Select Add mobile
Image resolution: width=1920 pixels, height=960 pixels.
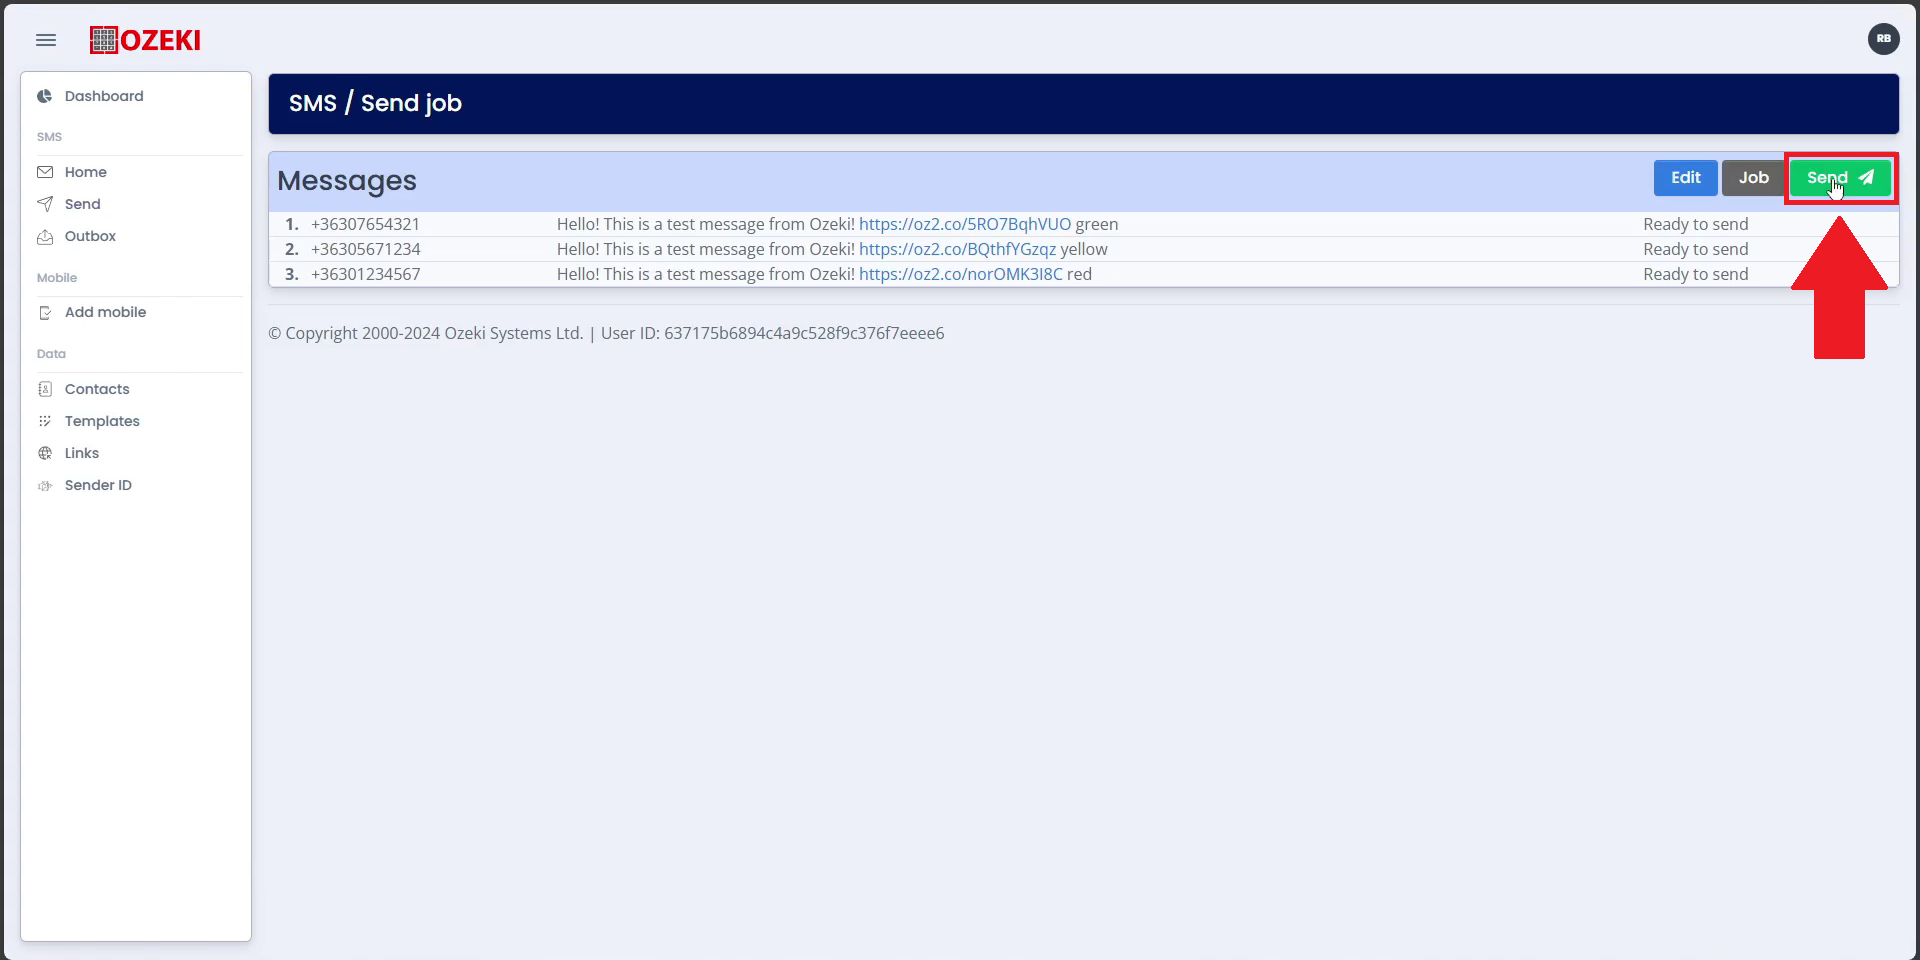pos(106,312)
